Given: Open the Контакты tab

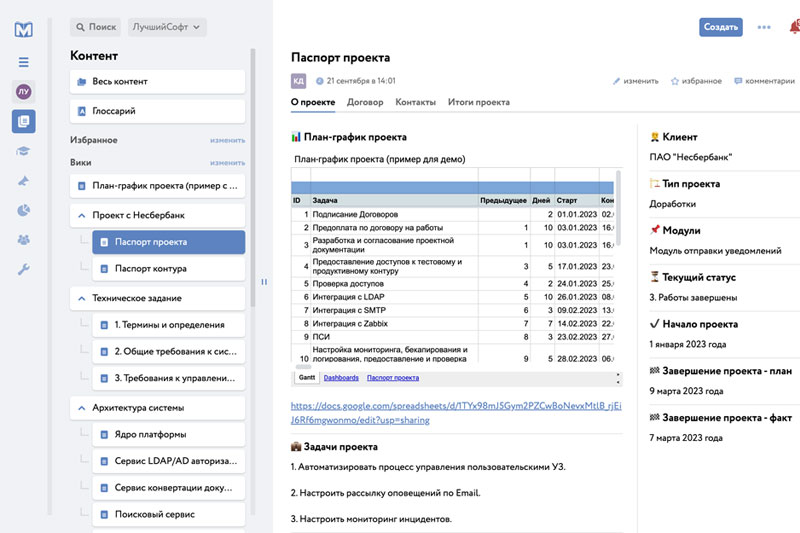Looking at the screenshot, I should click(x=415, y=102).
